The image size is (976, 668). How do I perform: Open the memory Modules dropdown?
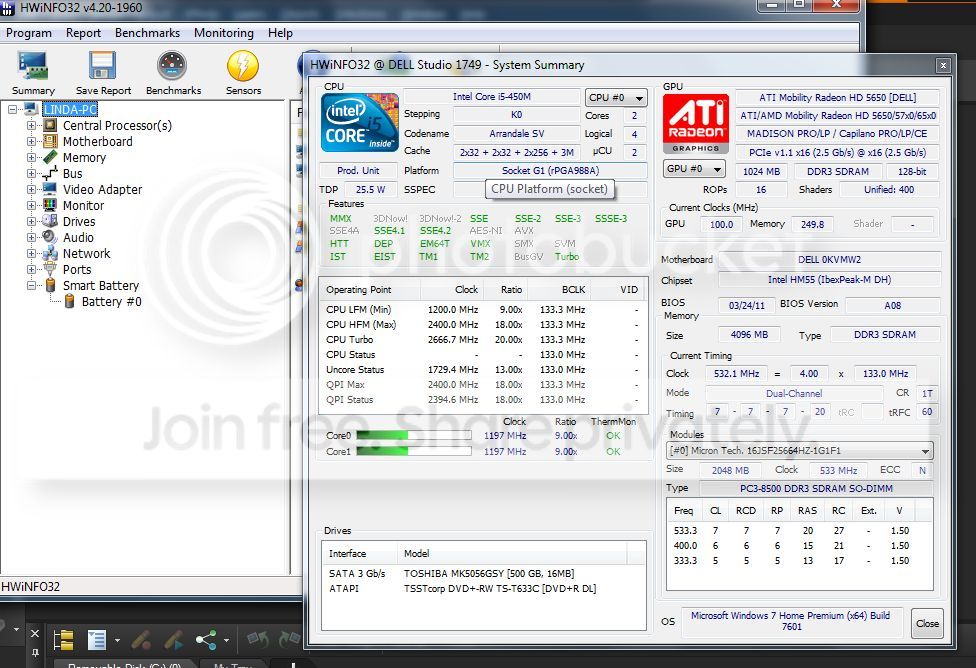tap(799, 450)
